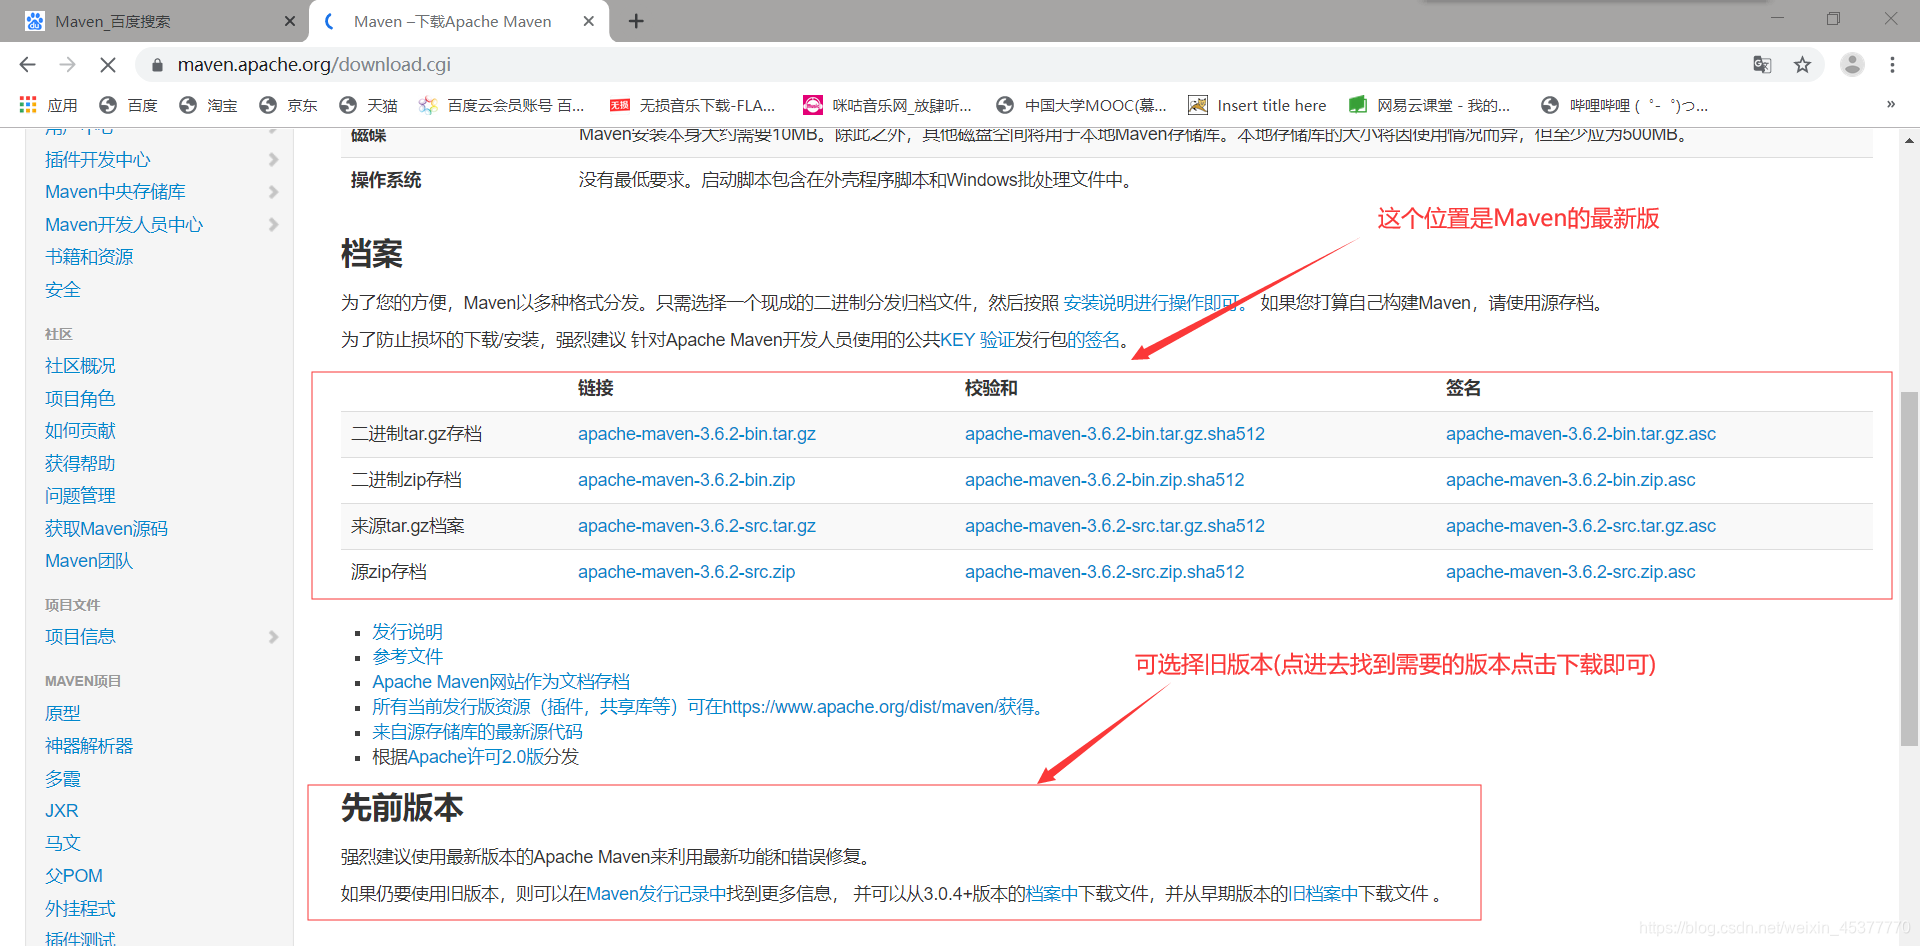Download apache-maven-3.6.2-src.tar.gz
This screenshot has width=1920, height=946.
coord(697,526)
